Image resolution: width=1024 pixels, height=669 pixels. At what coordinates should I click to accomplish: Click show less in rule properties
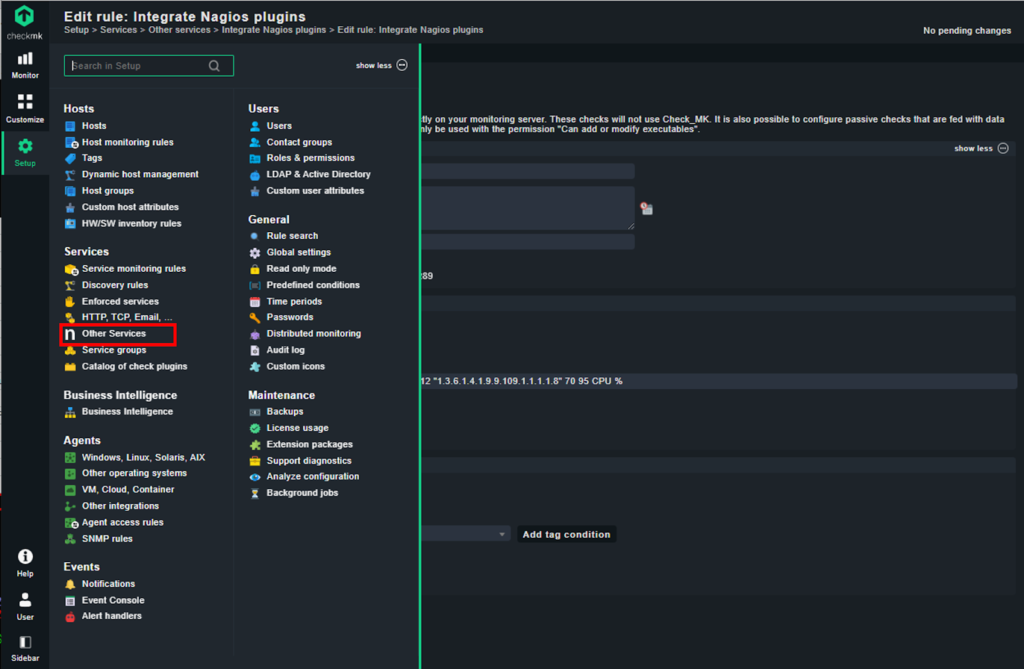click(x=981, y=148)
